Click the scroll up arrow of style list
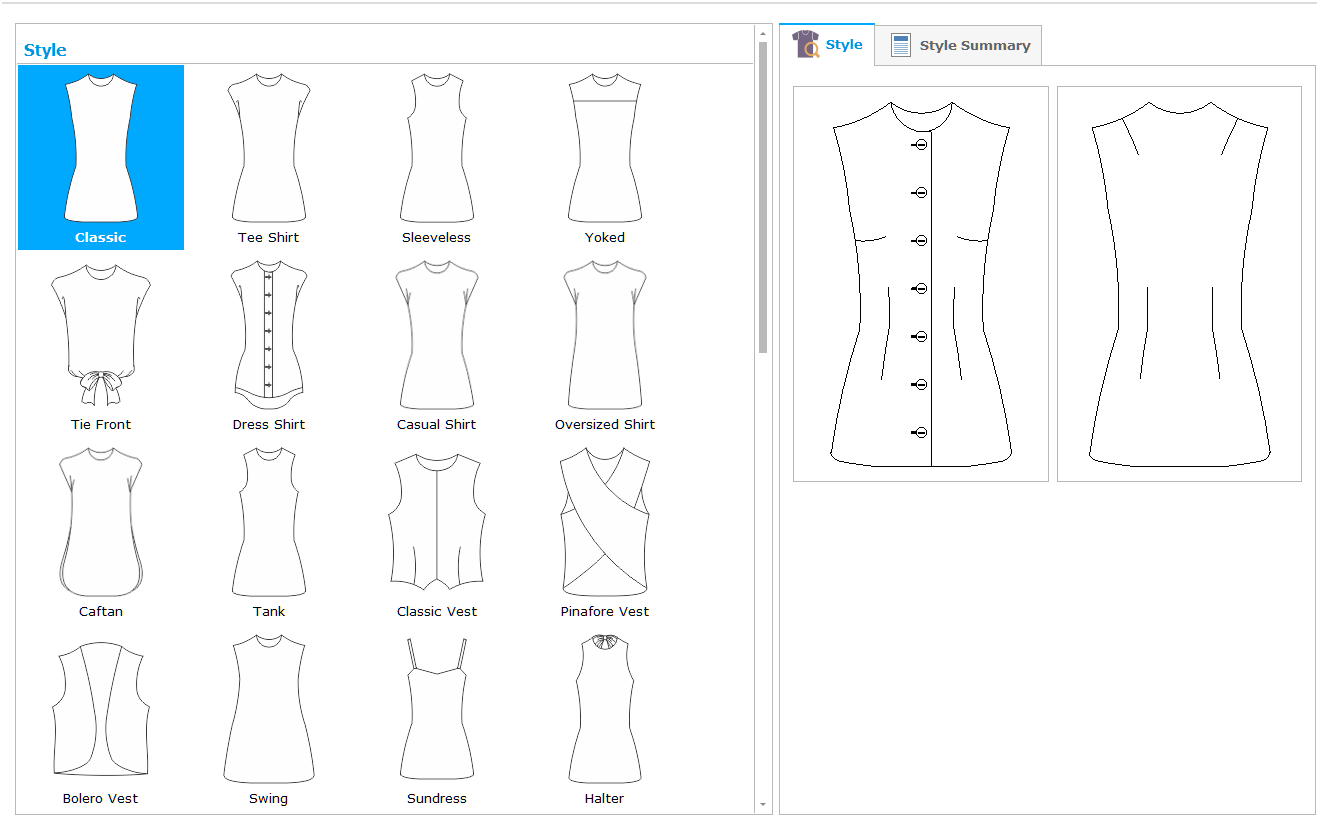The image size is (1319, 818). coord(763,33)
